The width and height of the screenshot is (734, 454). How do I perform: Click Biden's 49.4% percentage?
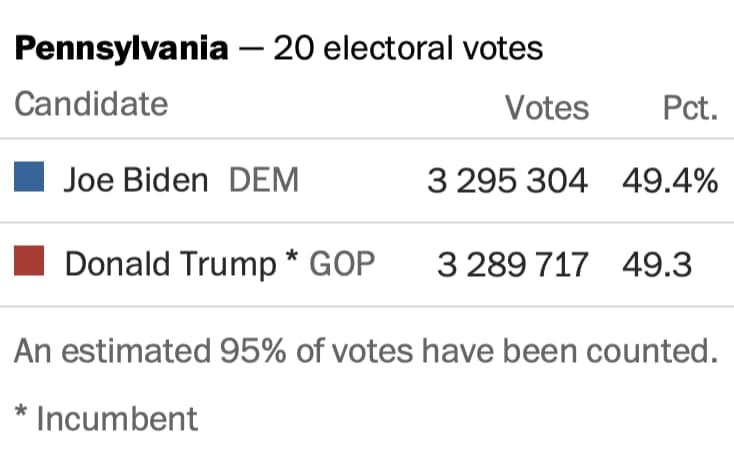(669, 181)
